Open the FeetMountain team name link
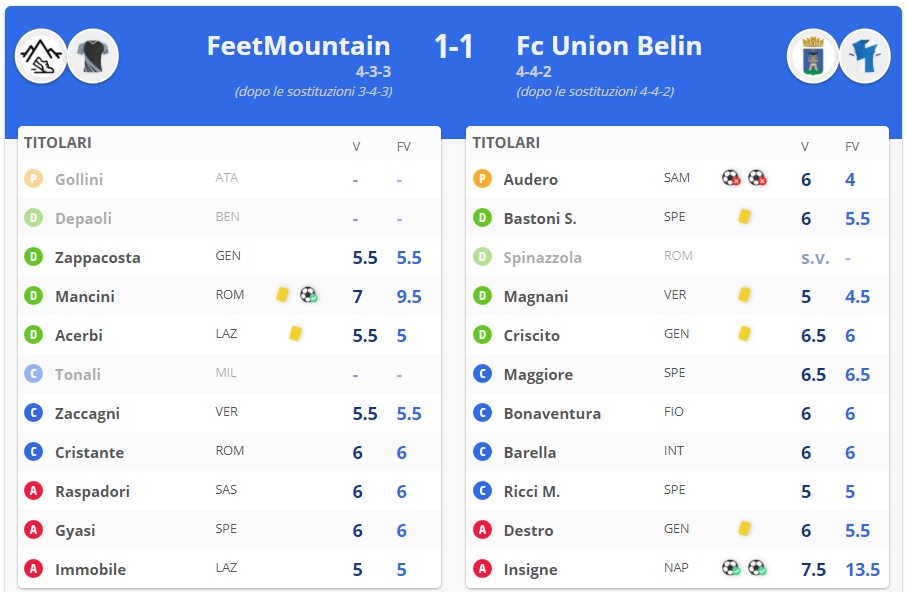Viewport: 907px width, 592px height. 298,46
